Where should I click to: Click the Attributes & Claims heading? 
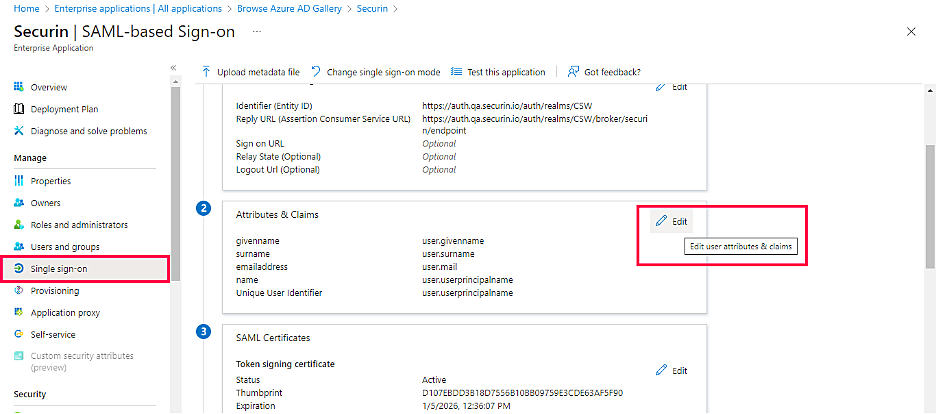point(277,215)
